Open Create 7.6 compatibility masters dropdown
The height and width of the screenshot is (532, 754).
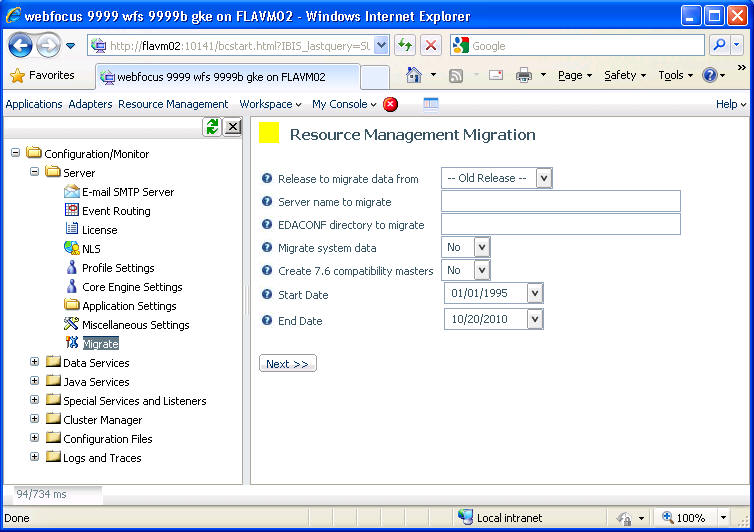tap(481, 270)
